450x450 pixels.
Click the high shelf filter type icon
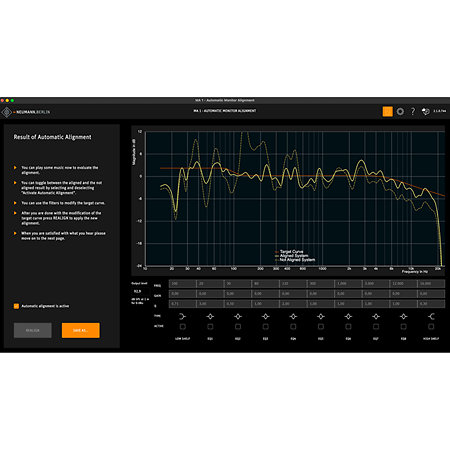click(x=431, y=316)
